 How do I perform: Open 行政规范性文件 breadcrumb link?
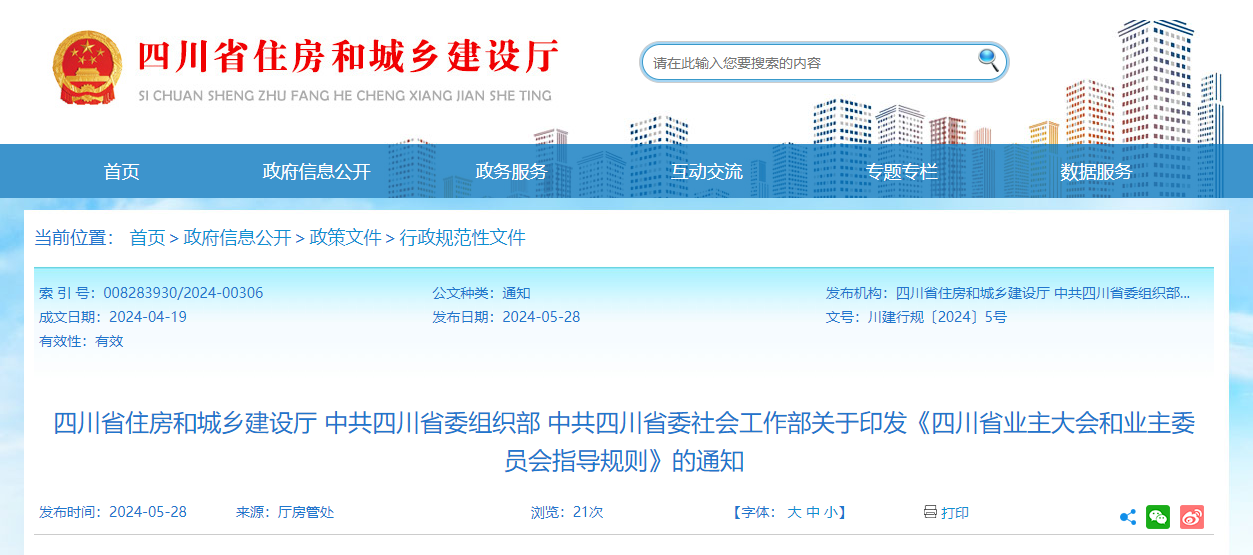coord(462,238)
